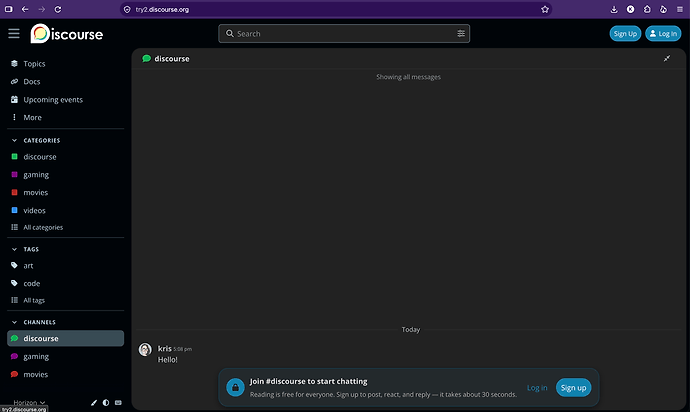Viewport: 690px width, 412px height.
Task: Shrink chat with the collapse arrows icon
Action: tap(667, 59)
